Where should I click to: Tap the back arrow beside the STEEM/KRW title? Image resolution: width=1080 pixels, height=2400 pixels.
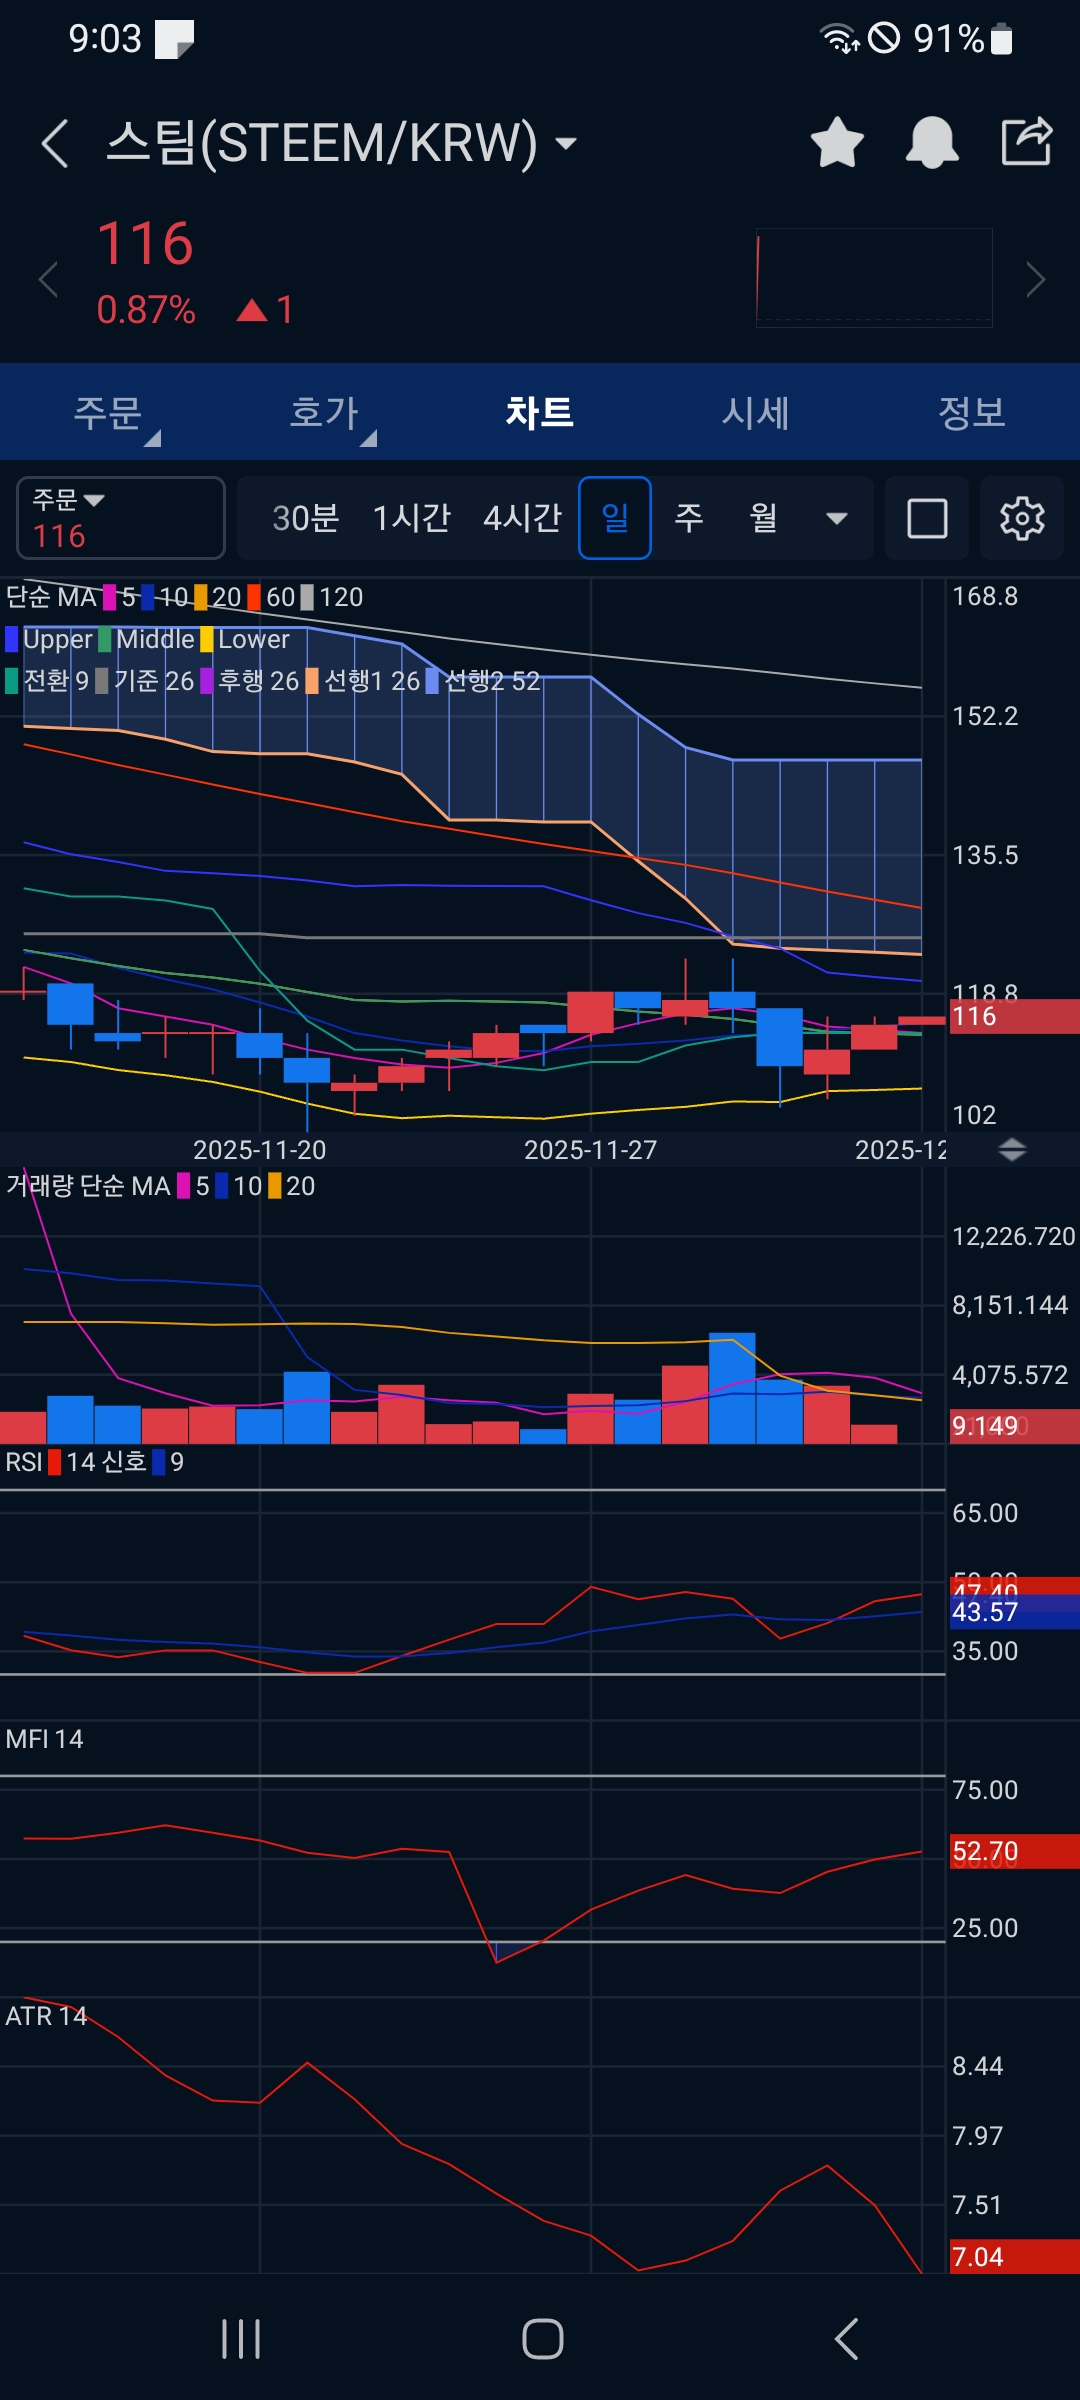pyautogui.click(x=55, y=143)
